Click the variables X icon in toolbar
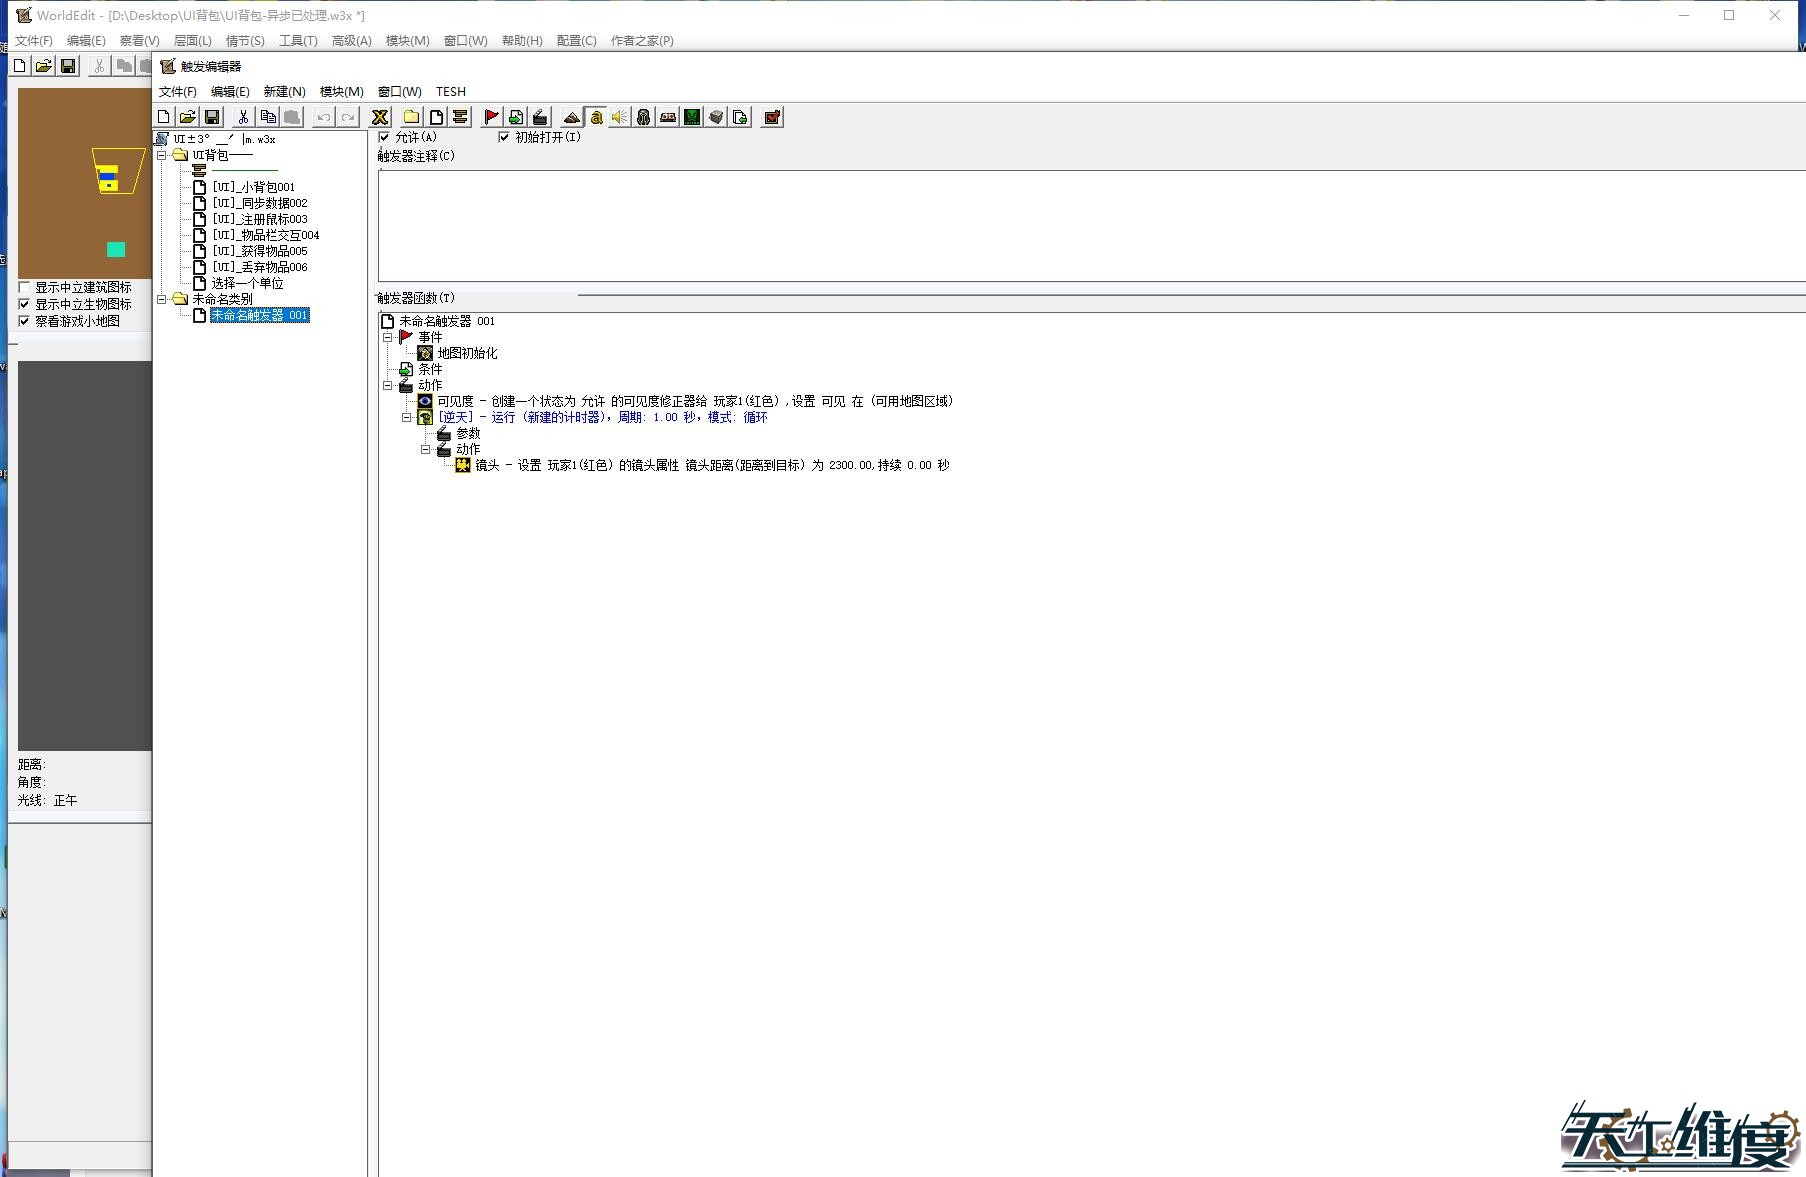Viewport: 1806px width, 1177px height. tap(379, 117)
